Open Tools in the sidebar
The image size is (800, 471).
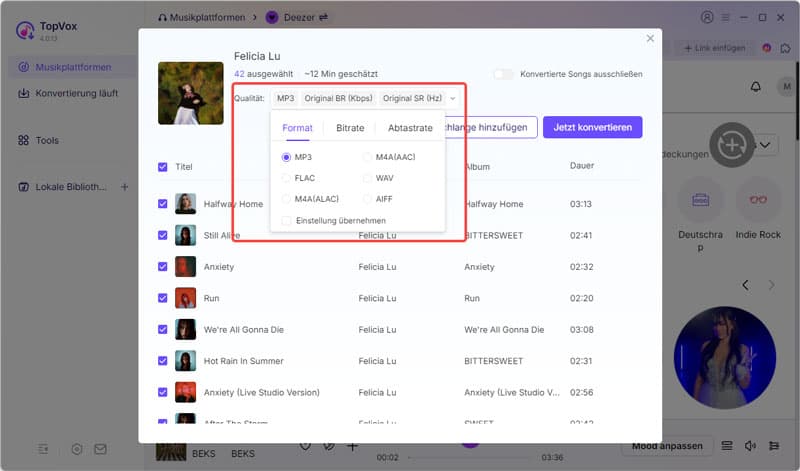pos(39,140)
